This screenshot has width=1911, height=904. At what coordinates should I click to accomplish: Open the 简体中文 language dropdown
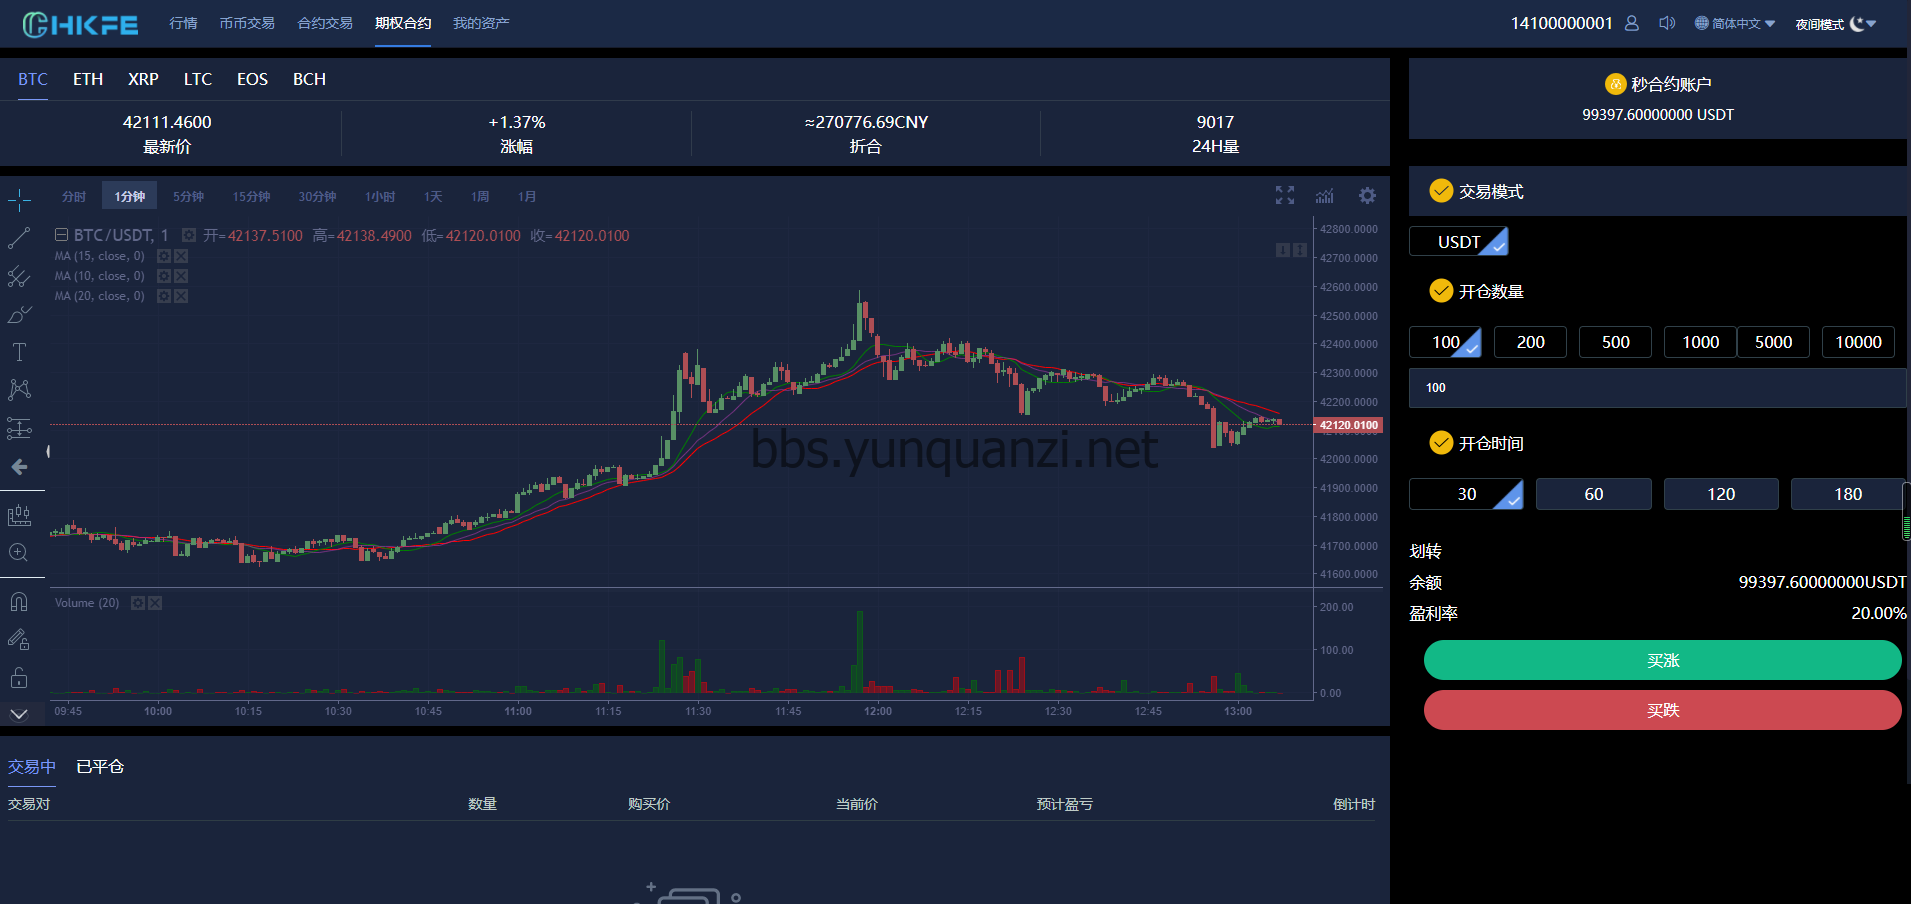[1735, 24]
